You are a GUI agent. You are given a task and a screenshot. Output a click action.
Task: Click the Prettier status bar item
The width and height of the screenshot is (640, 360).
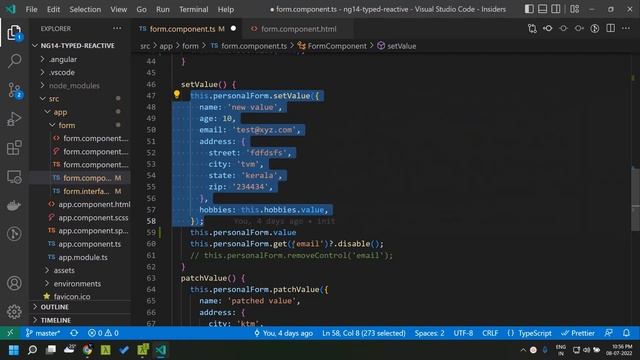[578, 333]
